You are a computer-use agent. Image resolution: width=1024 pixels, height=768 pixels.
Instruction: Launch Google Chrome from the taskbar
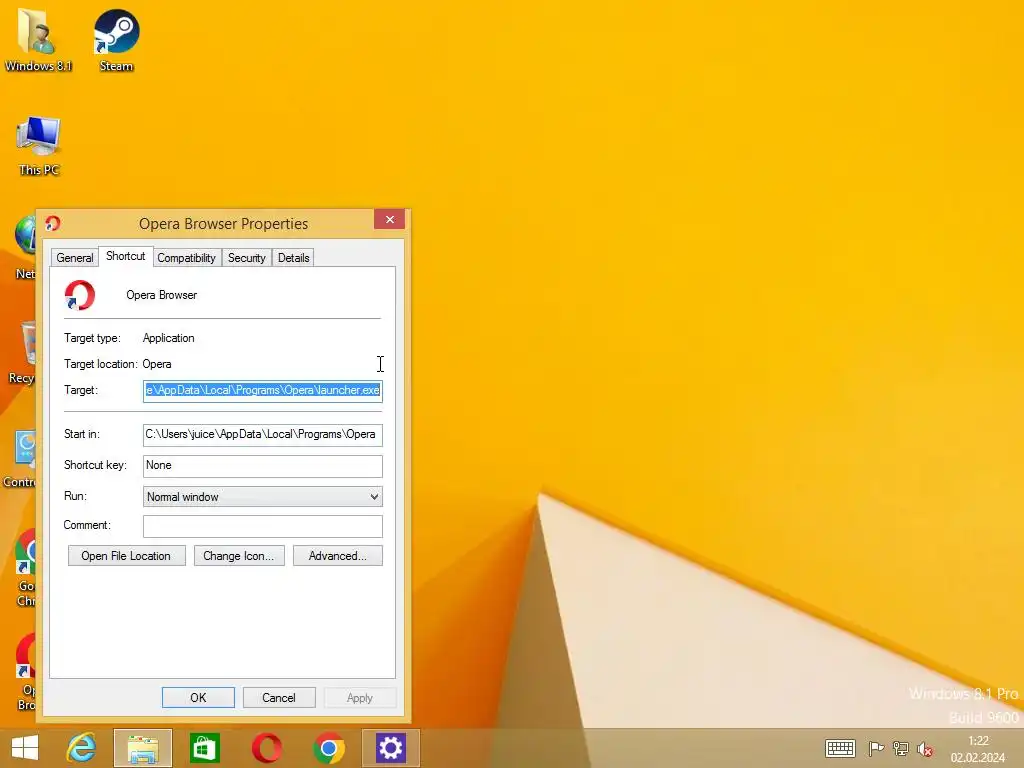[x=328, y=748]
